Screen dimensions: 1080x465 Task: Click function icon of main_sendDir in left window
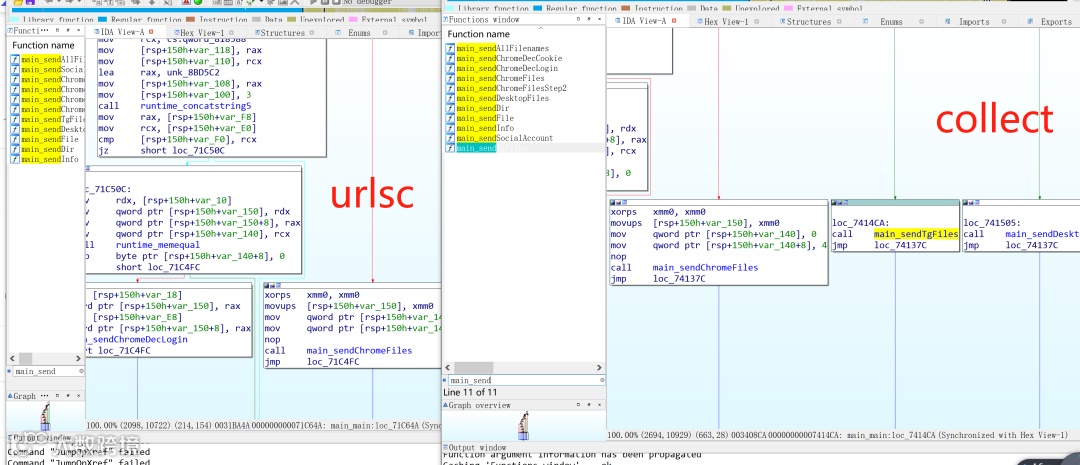point(15,149)
